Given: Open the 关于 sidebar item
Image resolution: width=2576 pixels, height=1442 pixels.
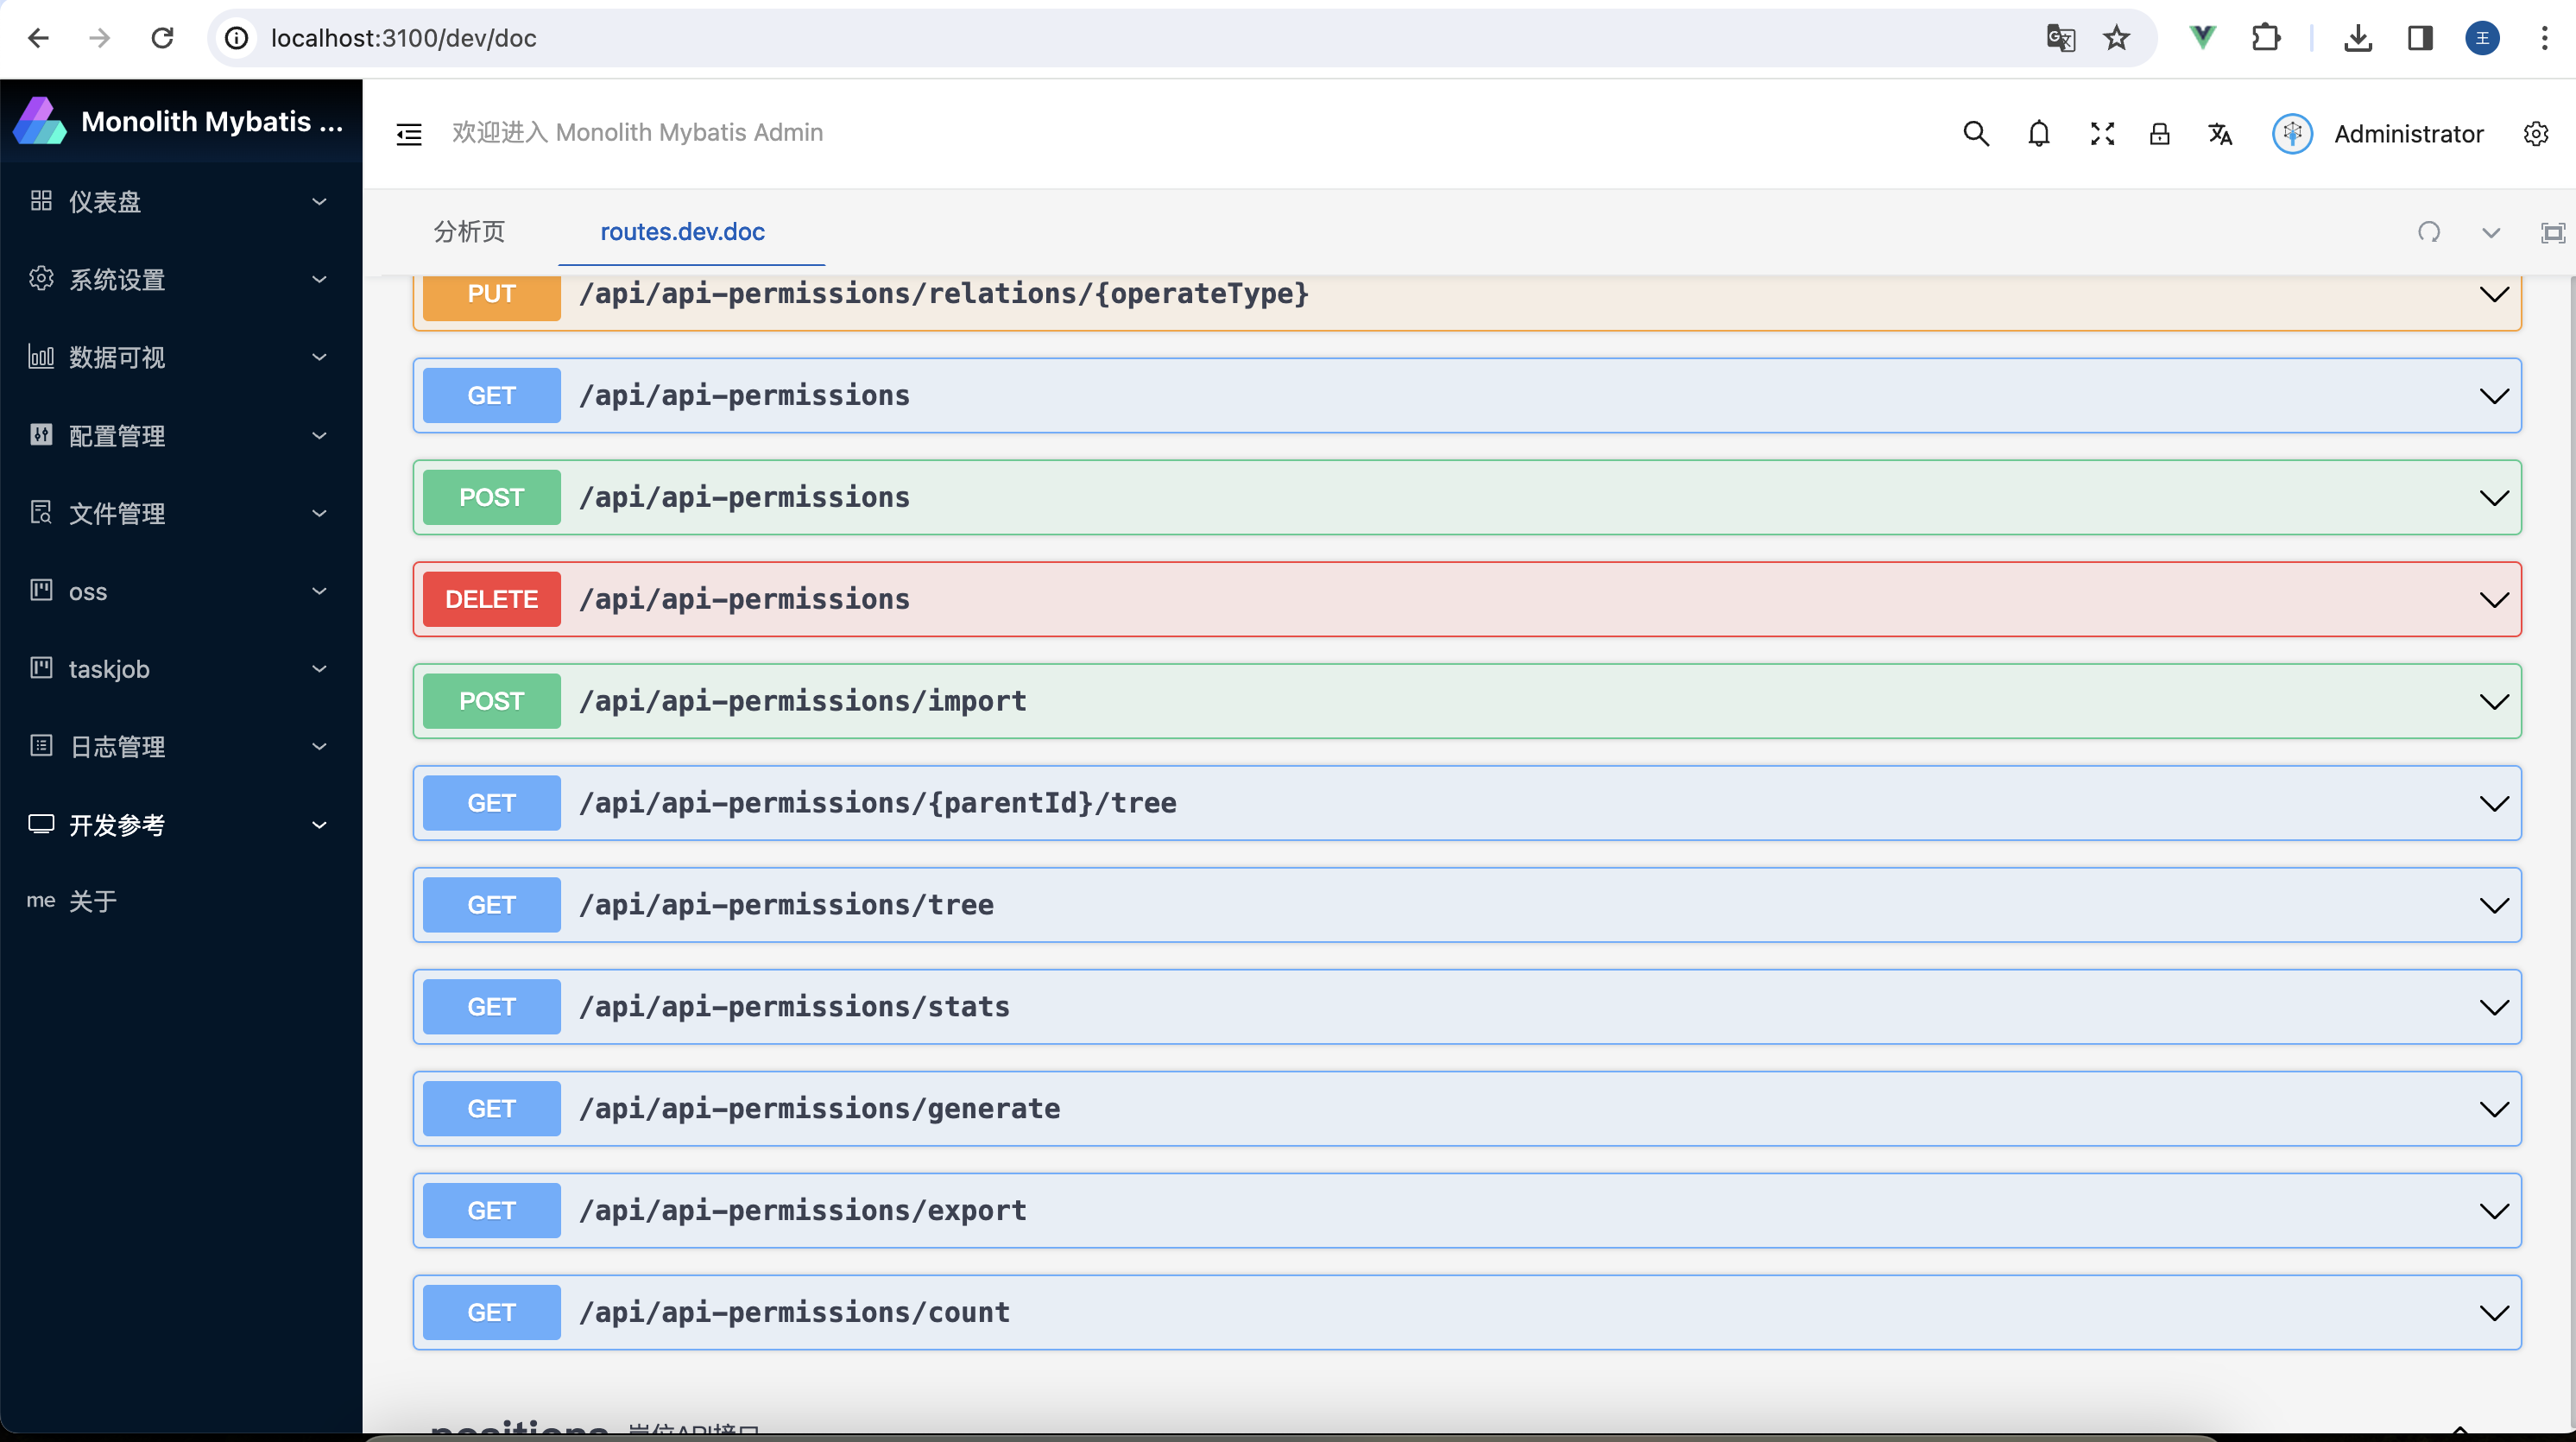Looking at the screenshot, I should coord(92,900).
